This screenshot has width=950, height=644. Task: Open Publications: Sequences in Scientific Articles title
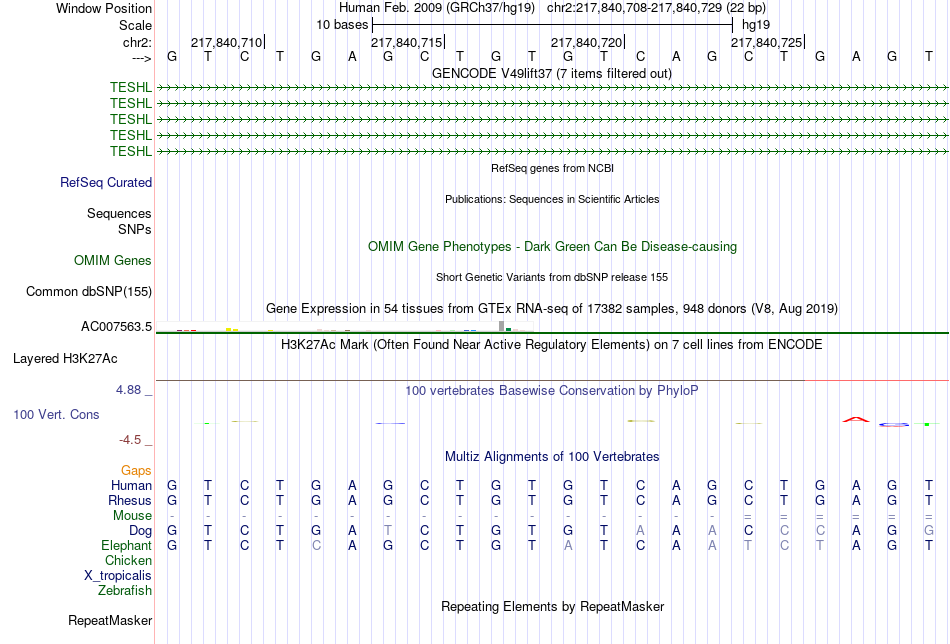coord(552,199)
